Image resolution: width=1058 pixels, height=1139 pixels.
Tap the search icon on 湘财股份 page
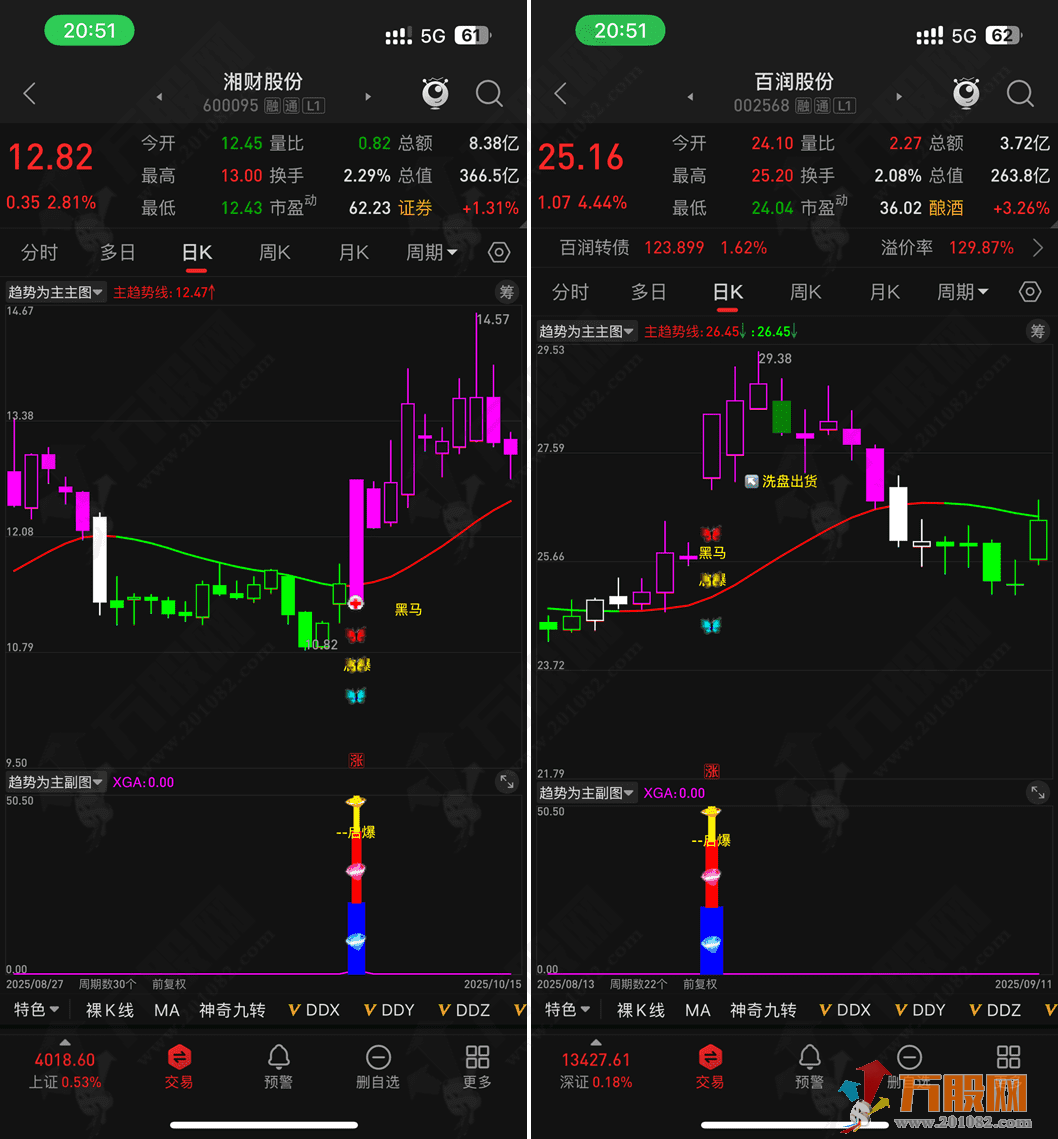click(x=489, y=94)
